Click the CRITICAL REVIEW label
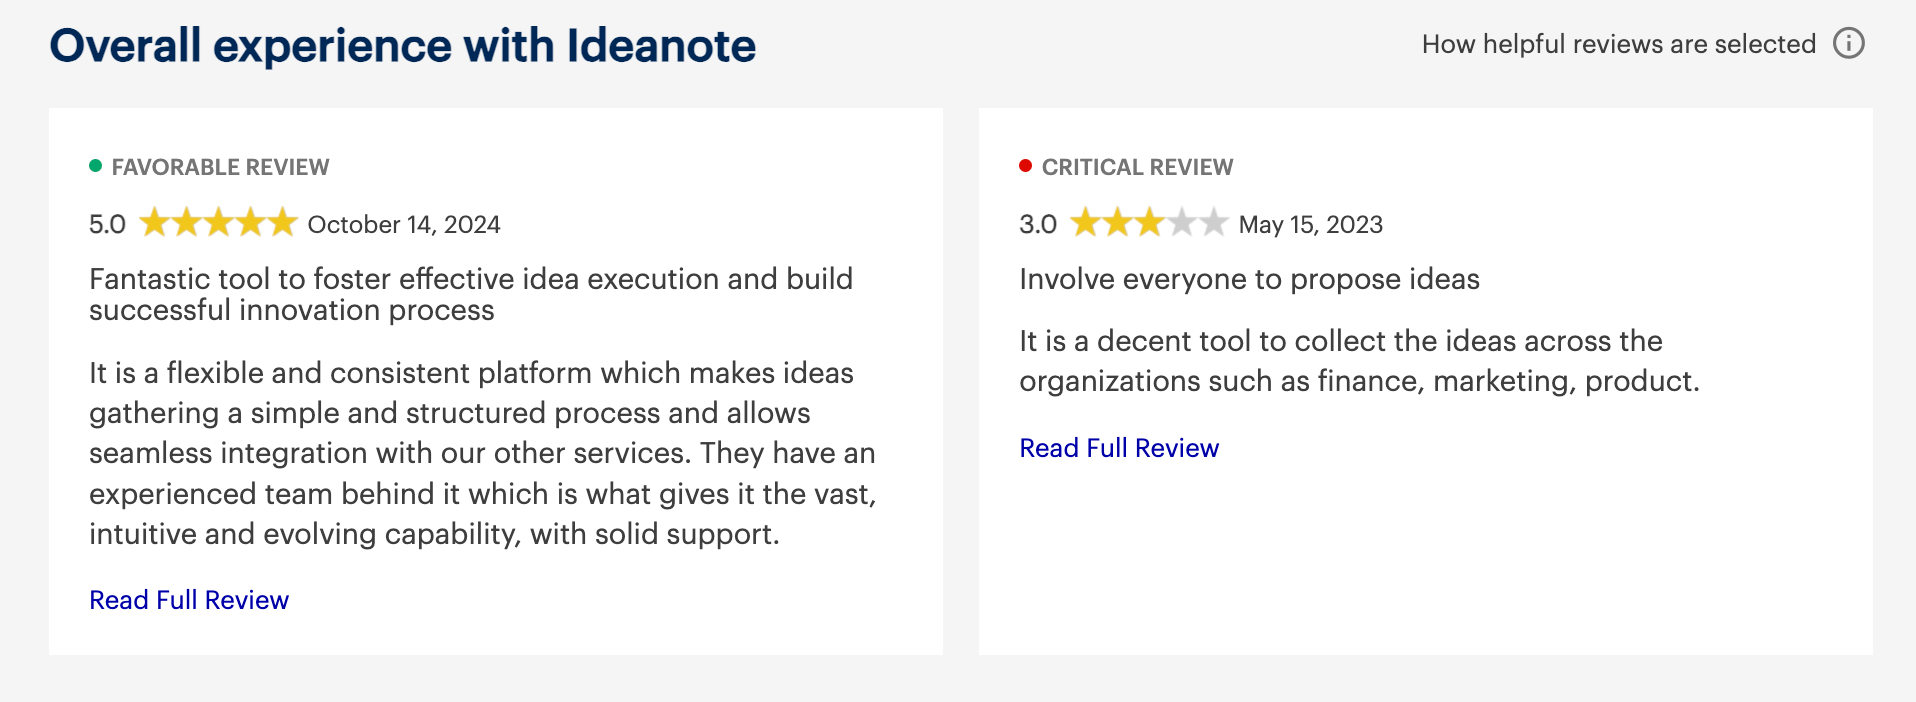The height and width of the screenshot is (702, 1916). click(x=1137, y=167)
